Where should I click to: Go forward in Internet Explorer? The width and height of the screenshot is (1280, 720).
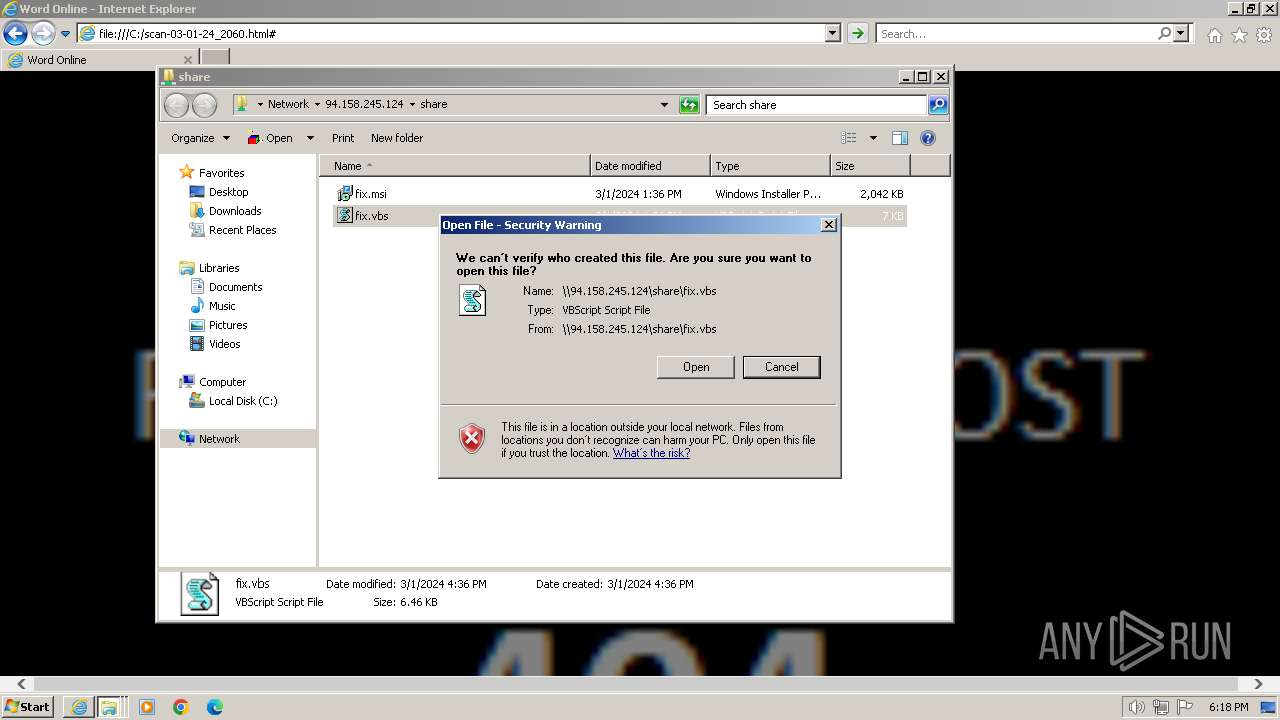coord(43,34)
